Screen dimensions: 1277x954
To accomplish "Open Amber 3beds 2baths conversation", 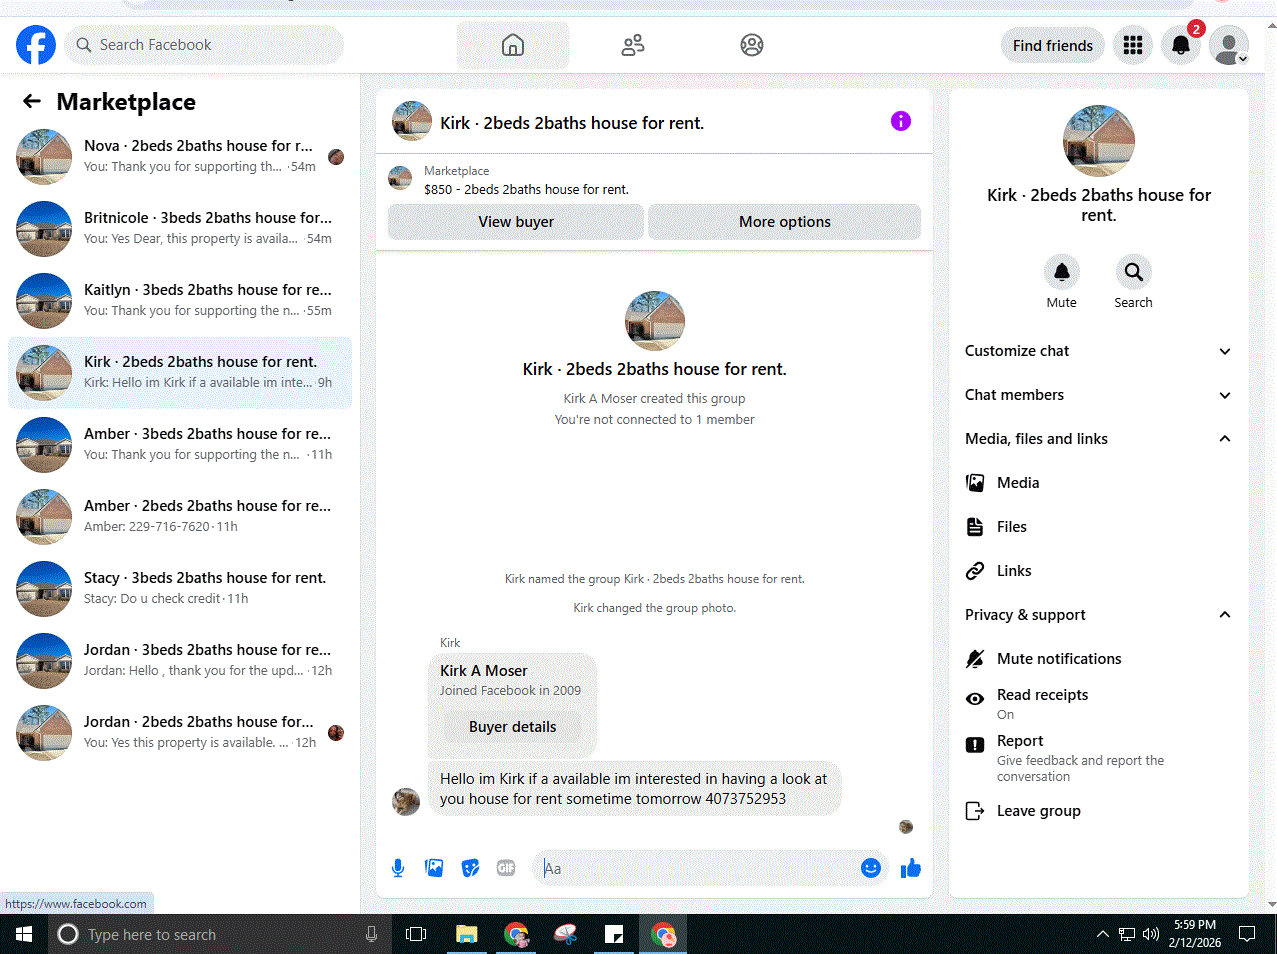I will pyautogui.click(x=180, y=444).
